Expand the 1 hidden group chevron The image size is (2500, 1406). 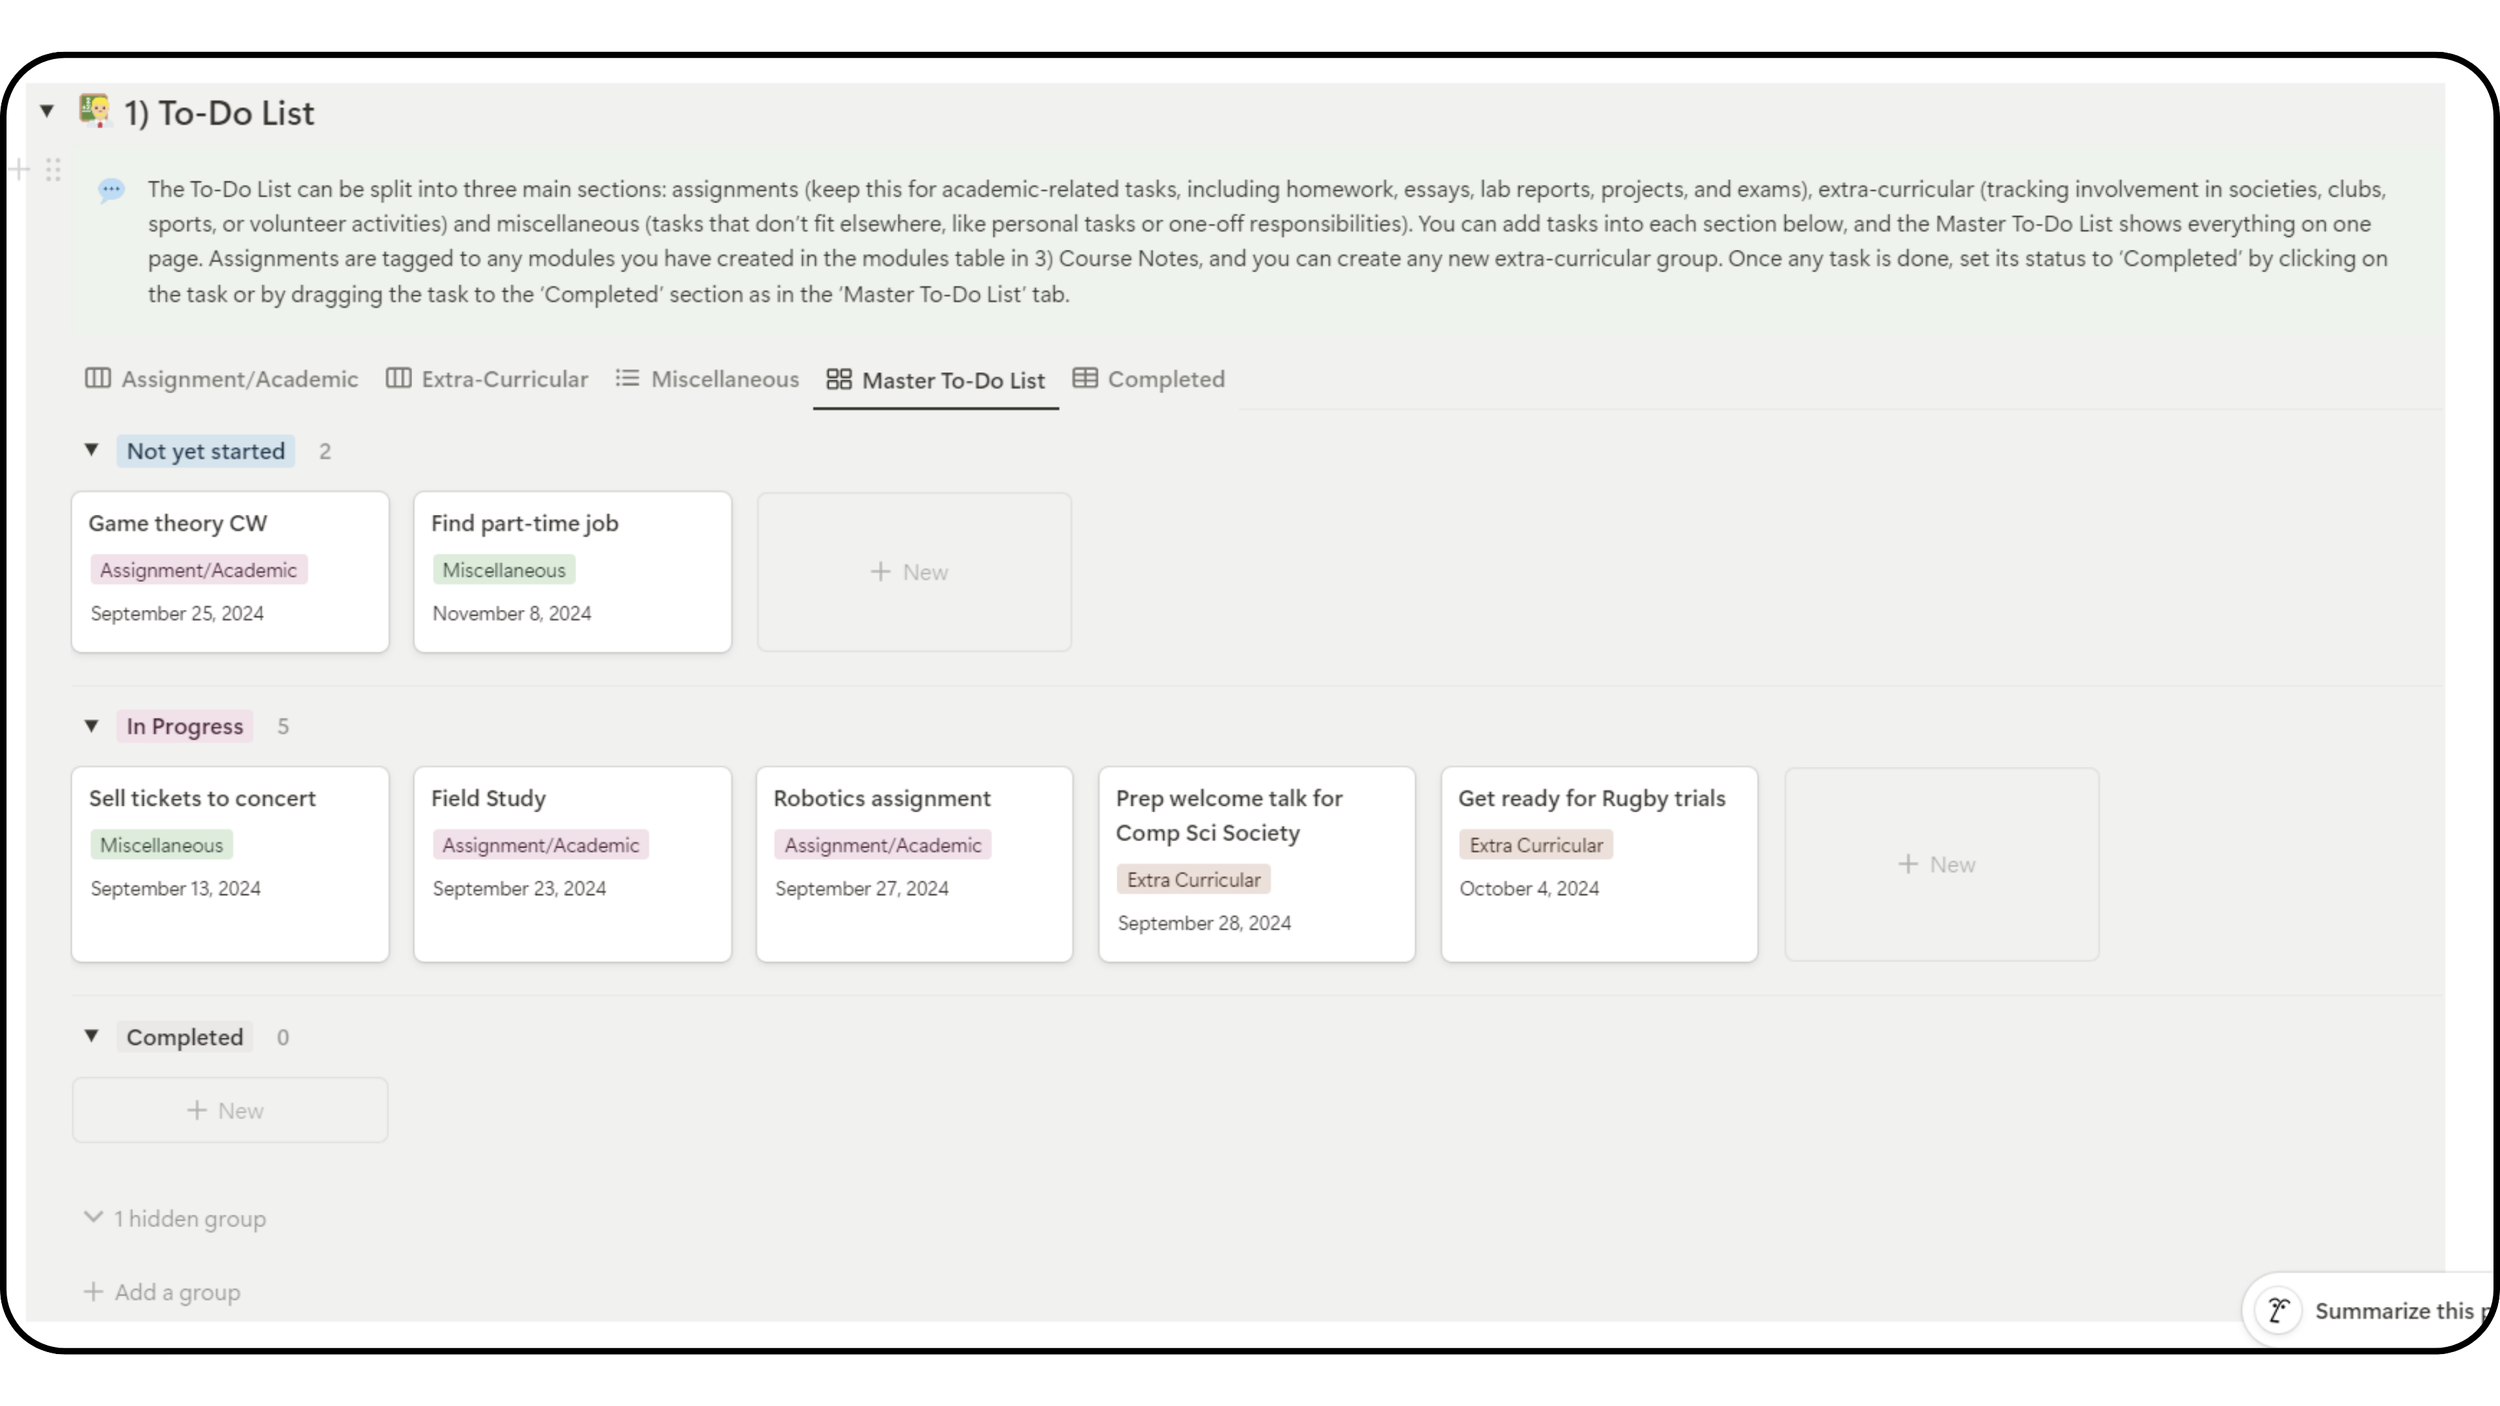click(93, 1217)
